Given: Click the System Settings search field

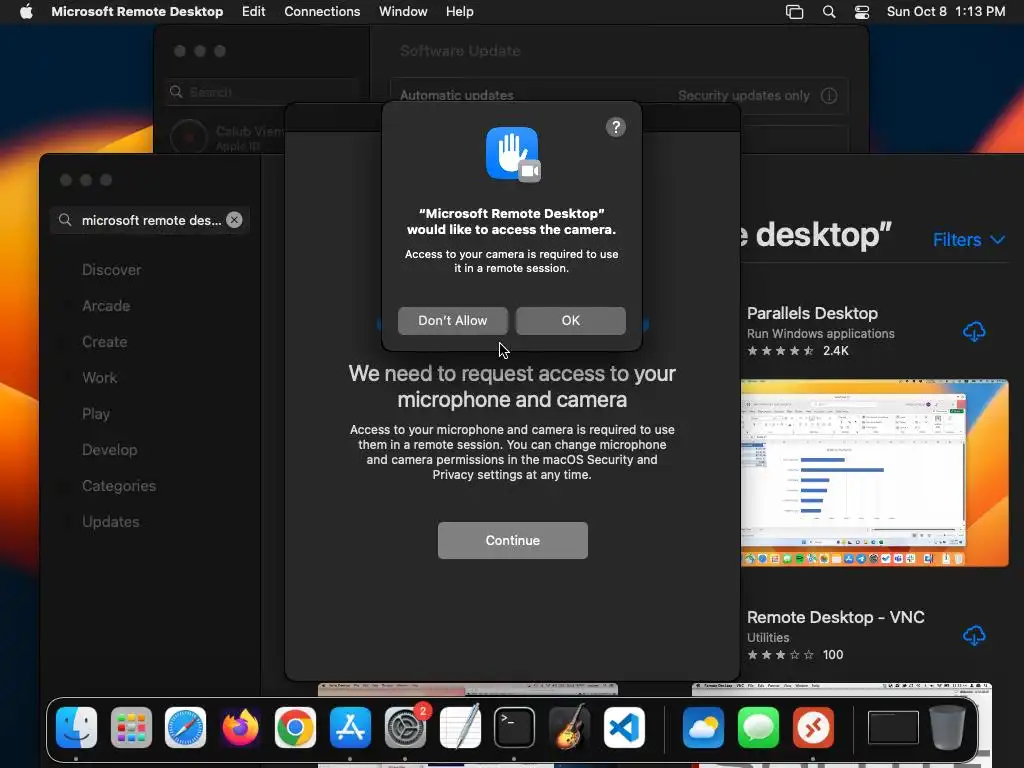Looking at the screenshot, I should pyautogui.click(x=263, y=92).
